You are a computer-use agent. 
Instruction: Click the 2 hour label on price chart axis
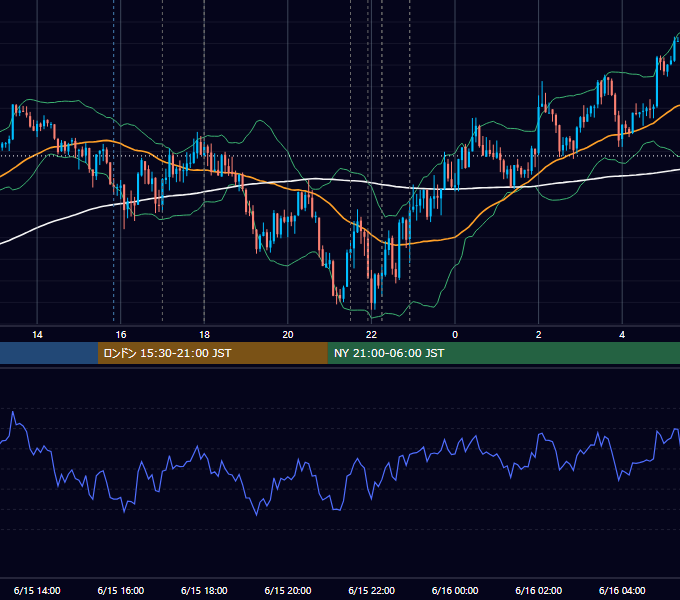point(539,335)
